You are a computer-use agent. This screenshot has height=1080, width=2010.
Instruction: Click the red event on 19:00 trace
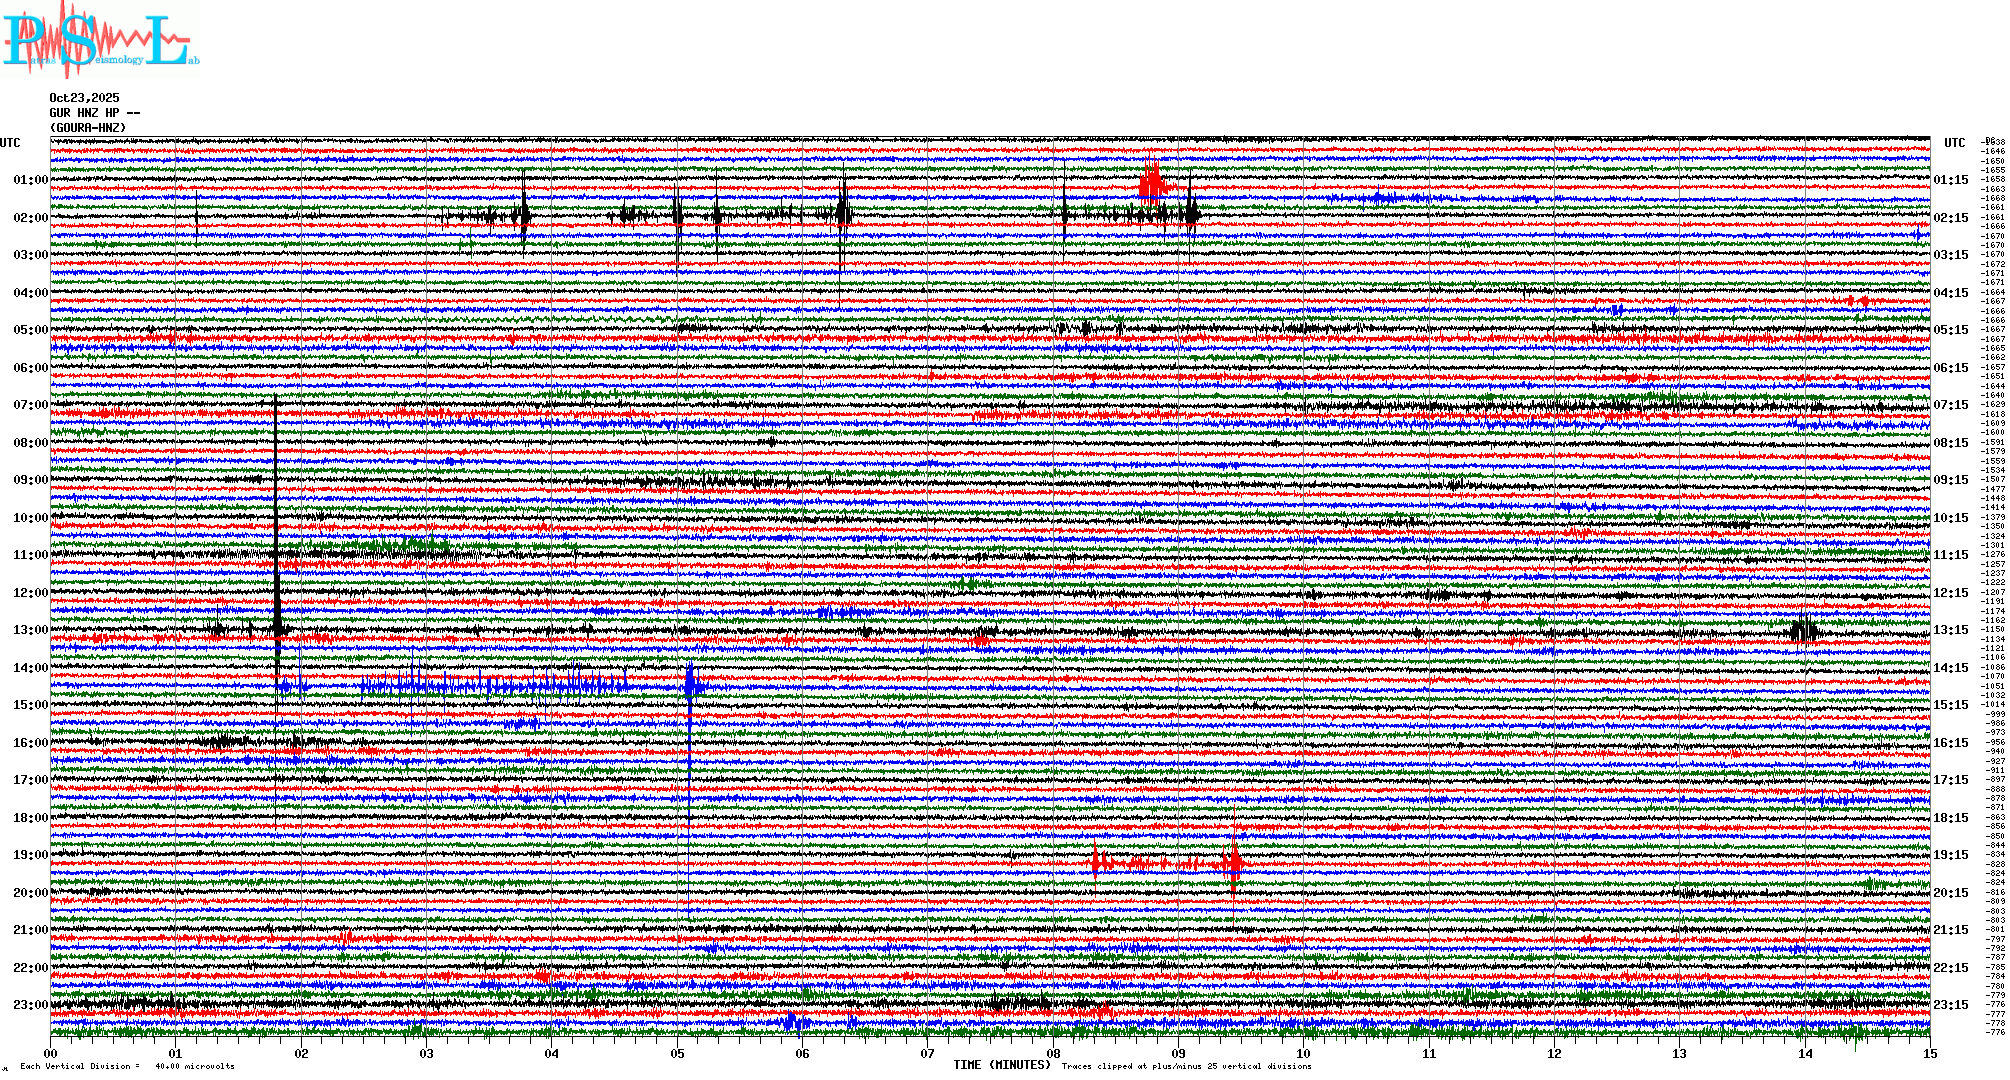pyautogui.click(x=1234, y=862)
